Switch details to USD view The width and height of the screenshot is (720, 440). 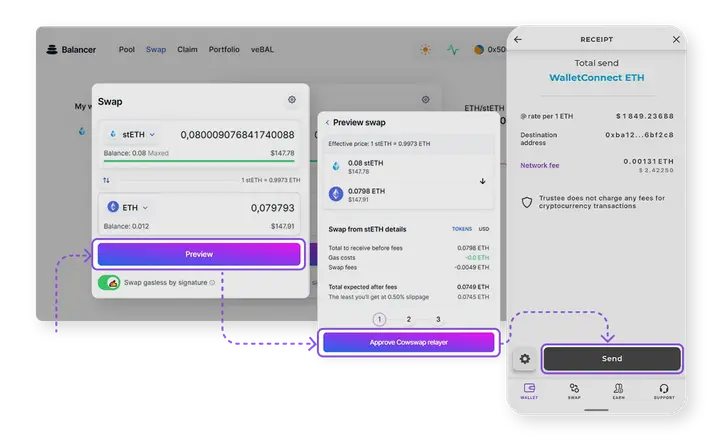coord(484,229)
